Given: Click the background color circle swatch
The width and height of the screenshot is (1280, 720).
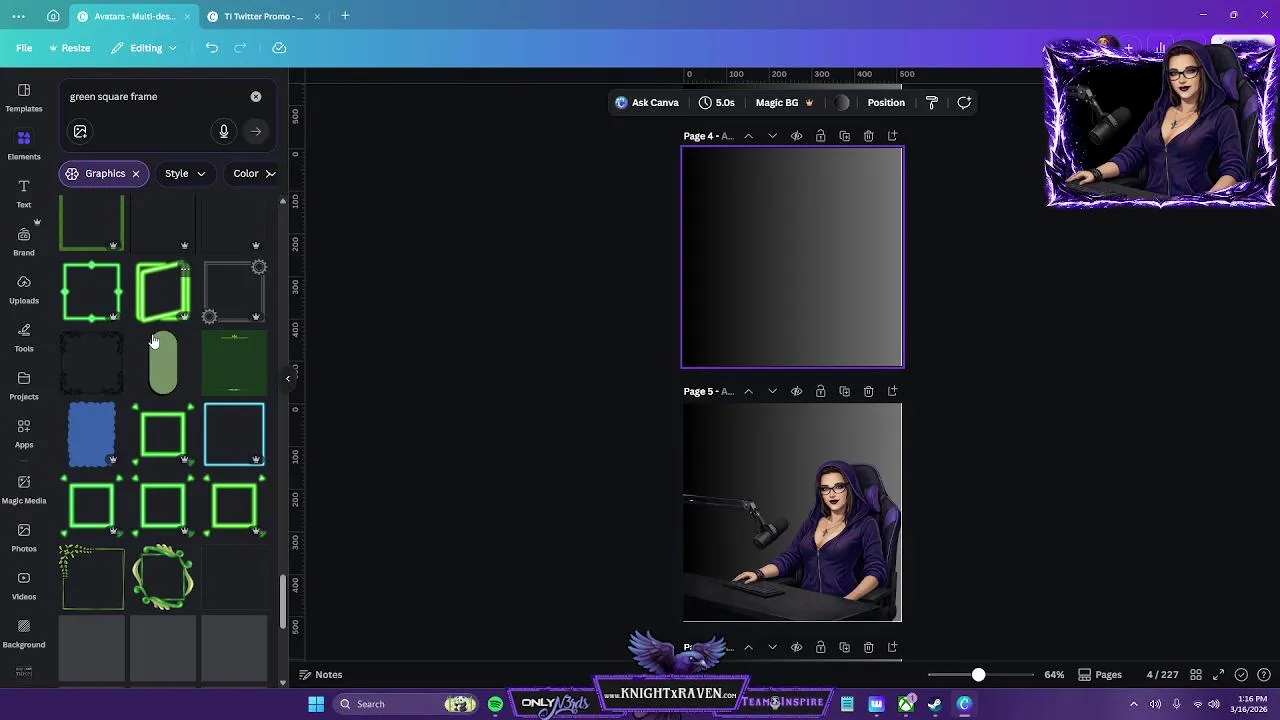Looking at the screenshot, I should click(x=841, y=102).
